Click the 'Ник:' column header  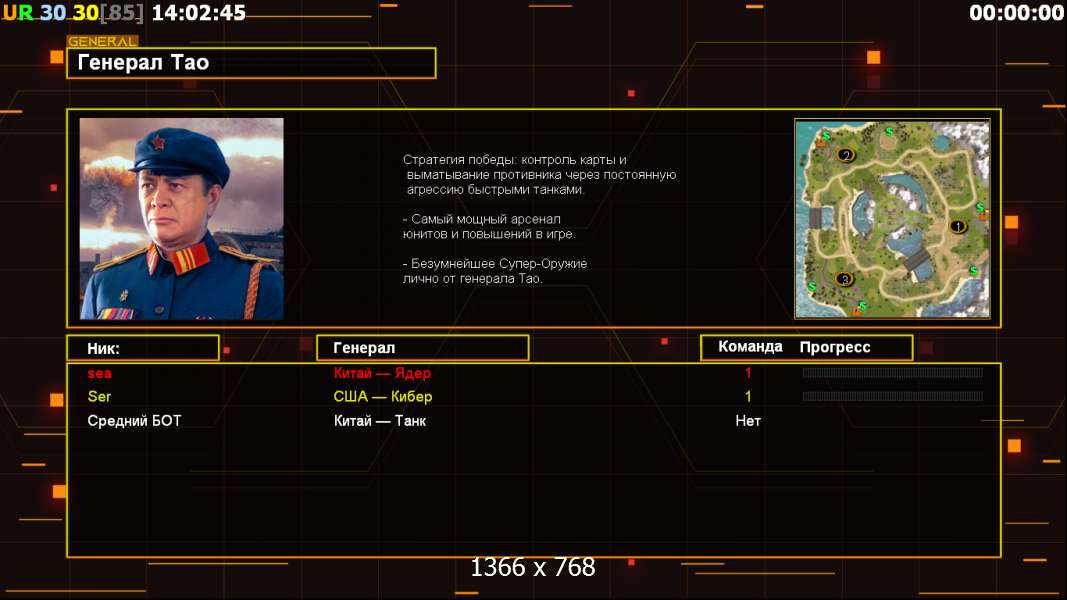[143, 348]
